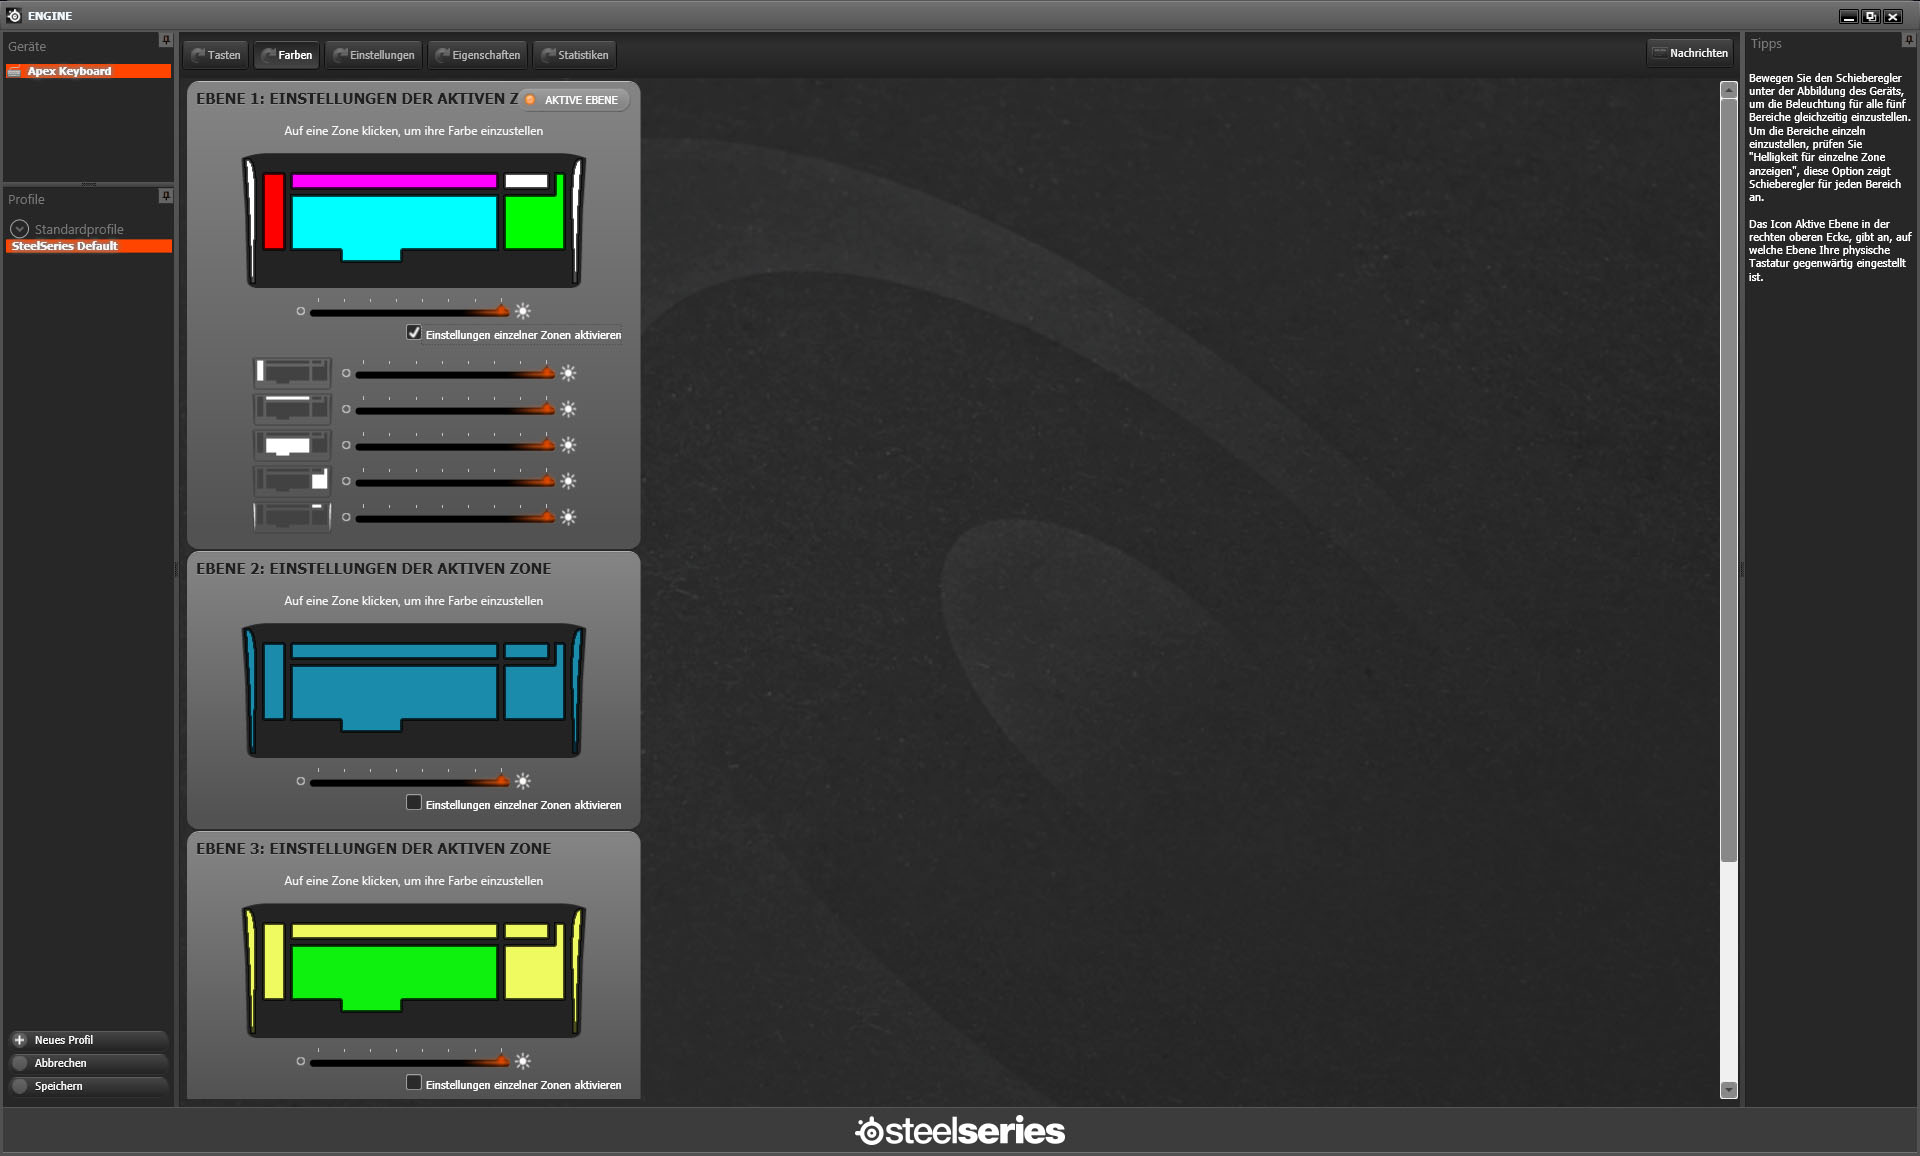Select the green right zone in Ebene 1

click(x=535, y=222)
